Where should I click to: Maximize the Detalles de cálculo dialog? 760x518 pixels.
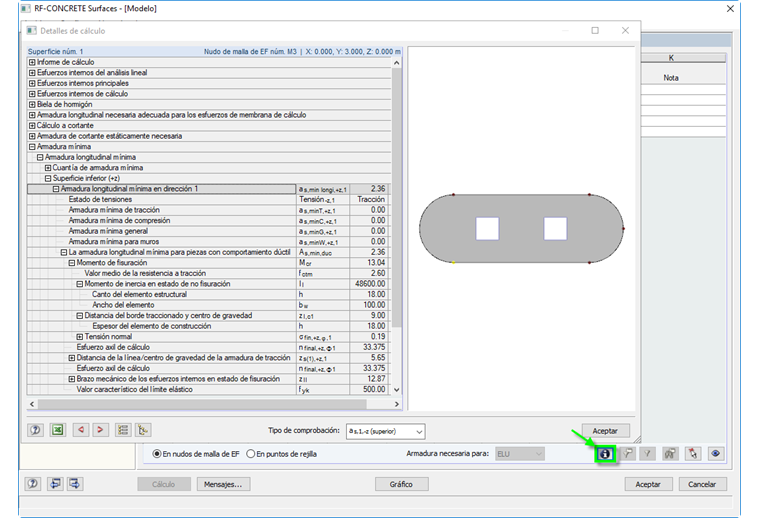pos(595,31)
